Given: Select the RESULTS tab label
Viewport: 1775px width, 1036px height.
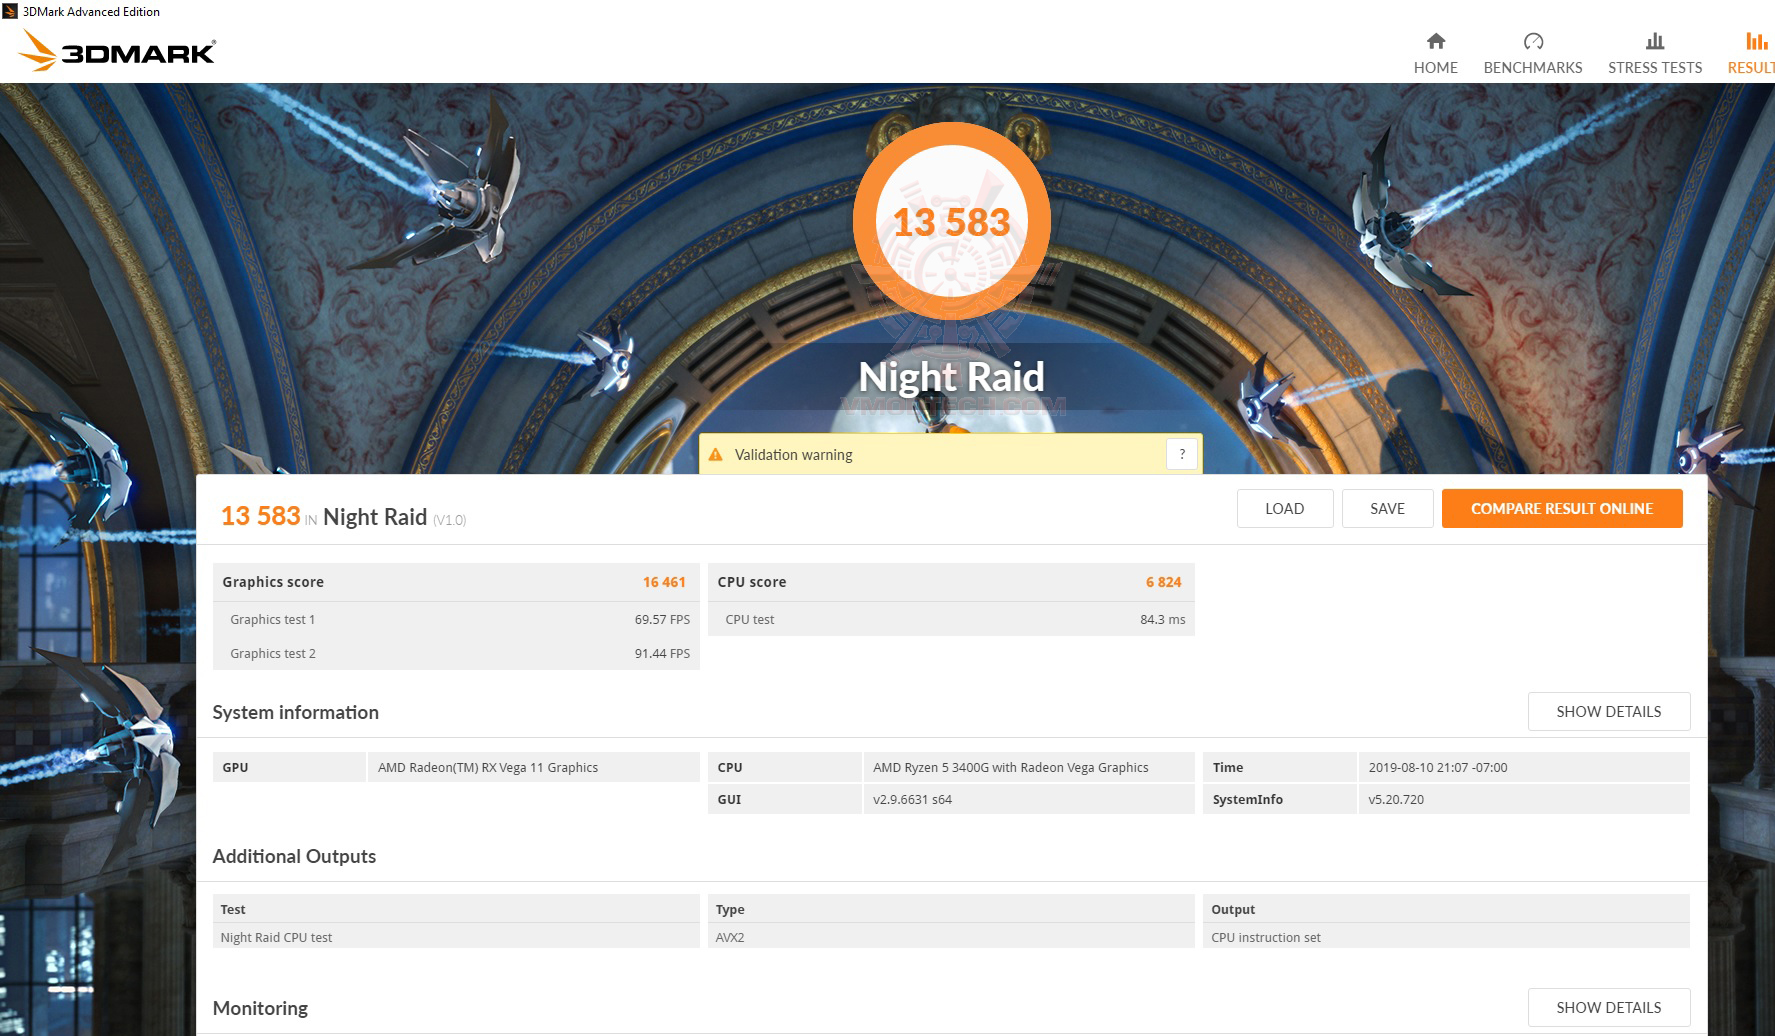Looking at the screenshot, I should pos(1751,68).
